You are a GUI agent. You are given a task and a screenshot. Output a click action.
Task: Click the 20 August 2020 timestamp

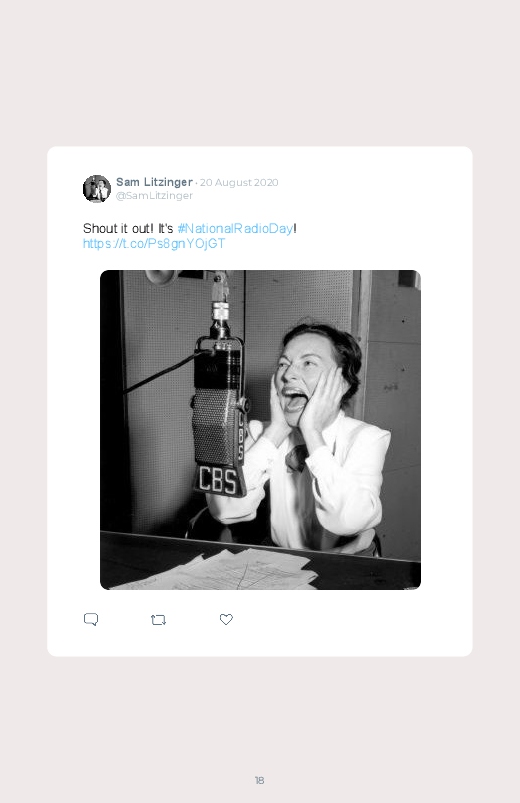click(239, 182)
